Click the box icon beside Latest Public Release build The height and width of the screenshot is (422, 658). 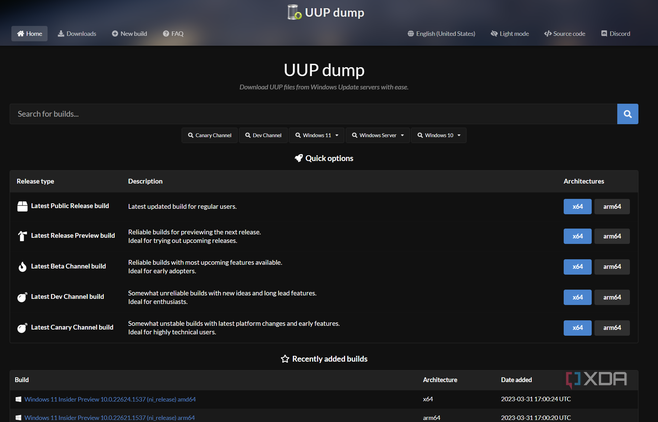point(22,206)
